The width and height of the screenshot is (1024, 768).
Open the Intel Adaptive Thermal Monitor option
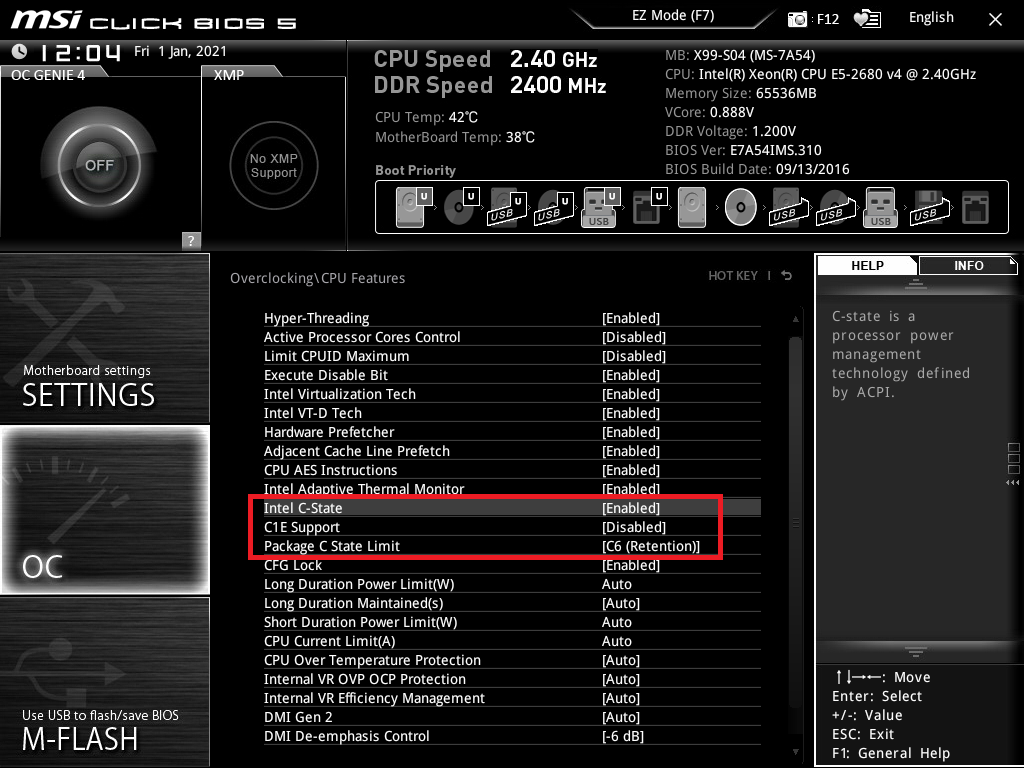(x=512, y=488)
